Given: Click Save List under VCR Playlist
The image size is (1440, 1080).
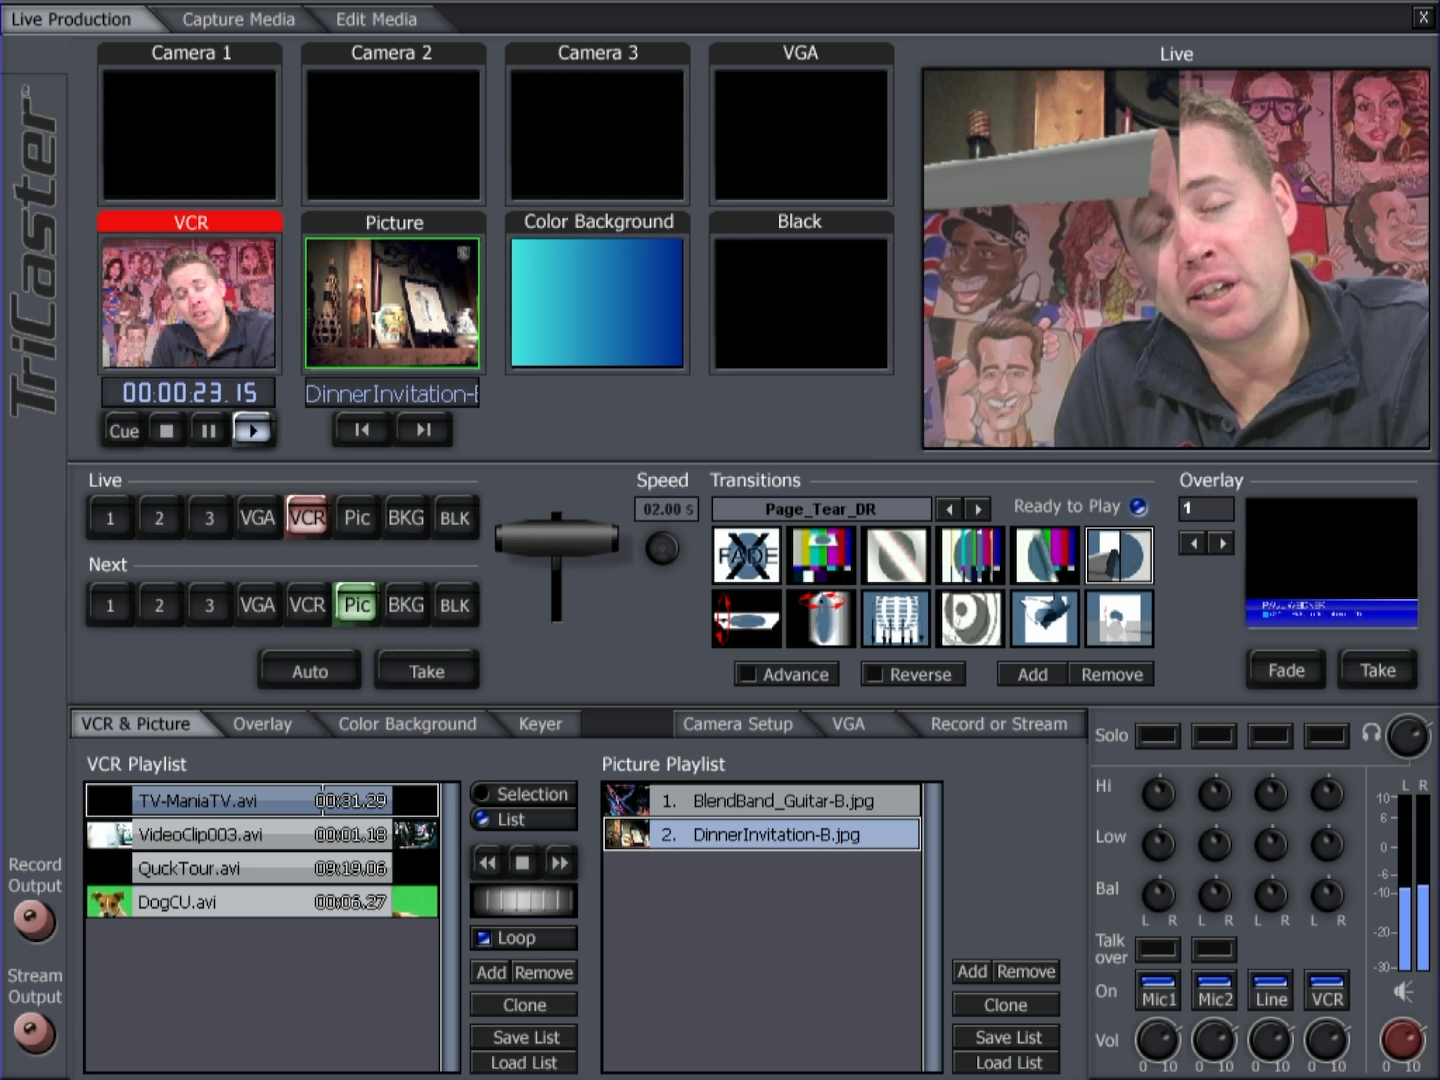Looking at the screenshot, I should click(x=524, y=1037).
